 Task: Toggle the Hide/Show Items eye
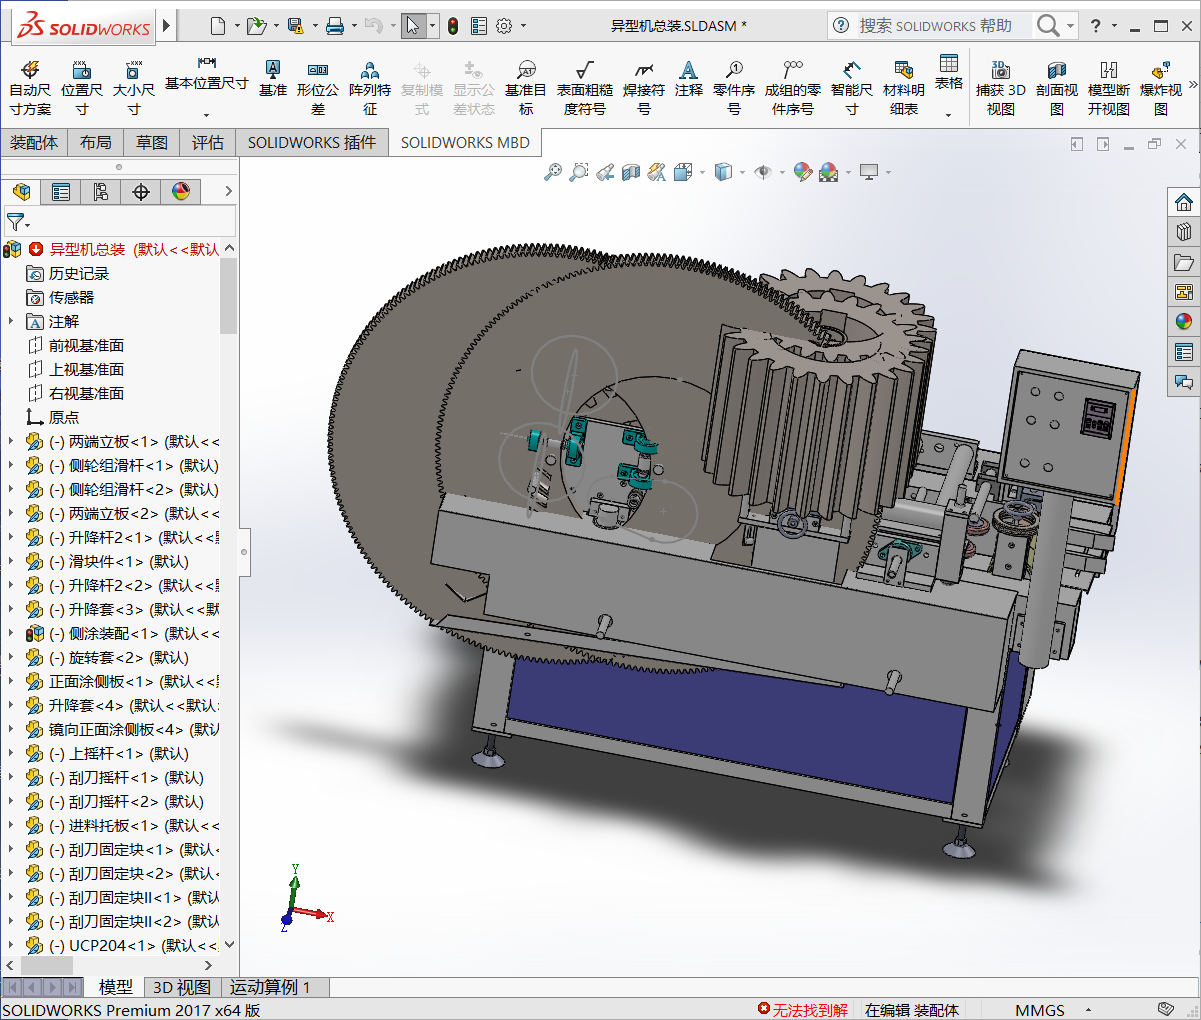point(765,172)
